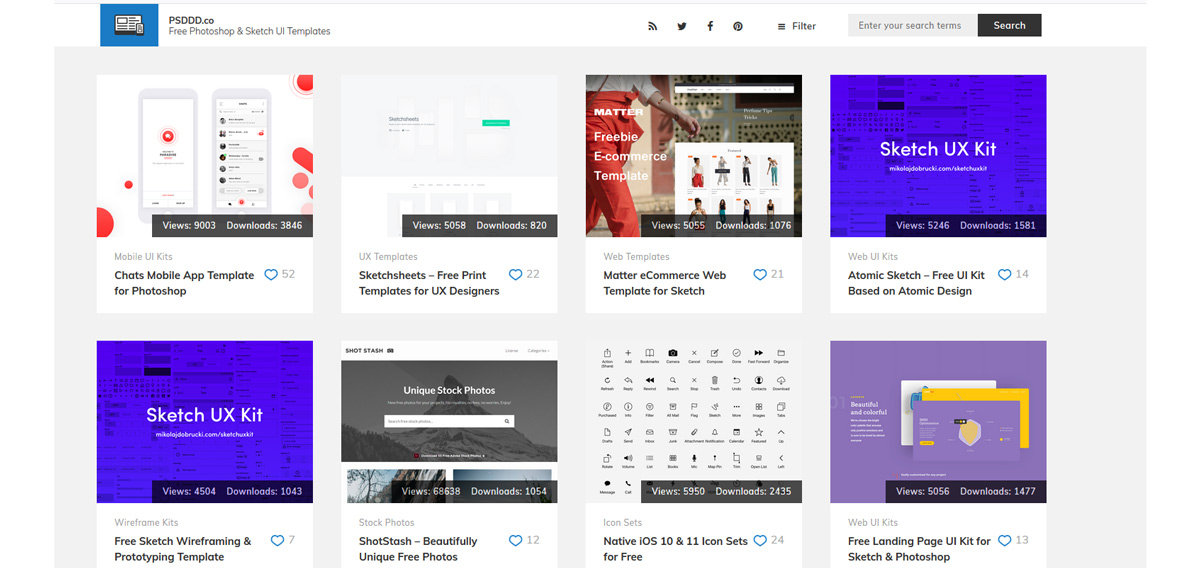Click Views: 5058 Downloads: 820 label
The image size is (1200, 568).
(x=480, y=225)
